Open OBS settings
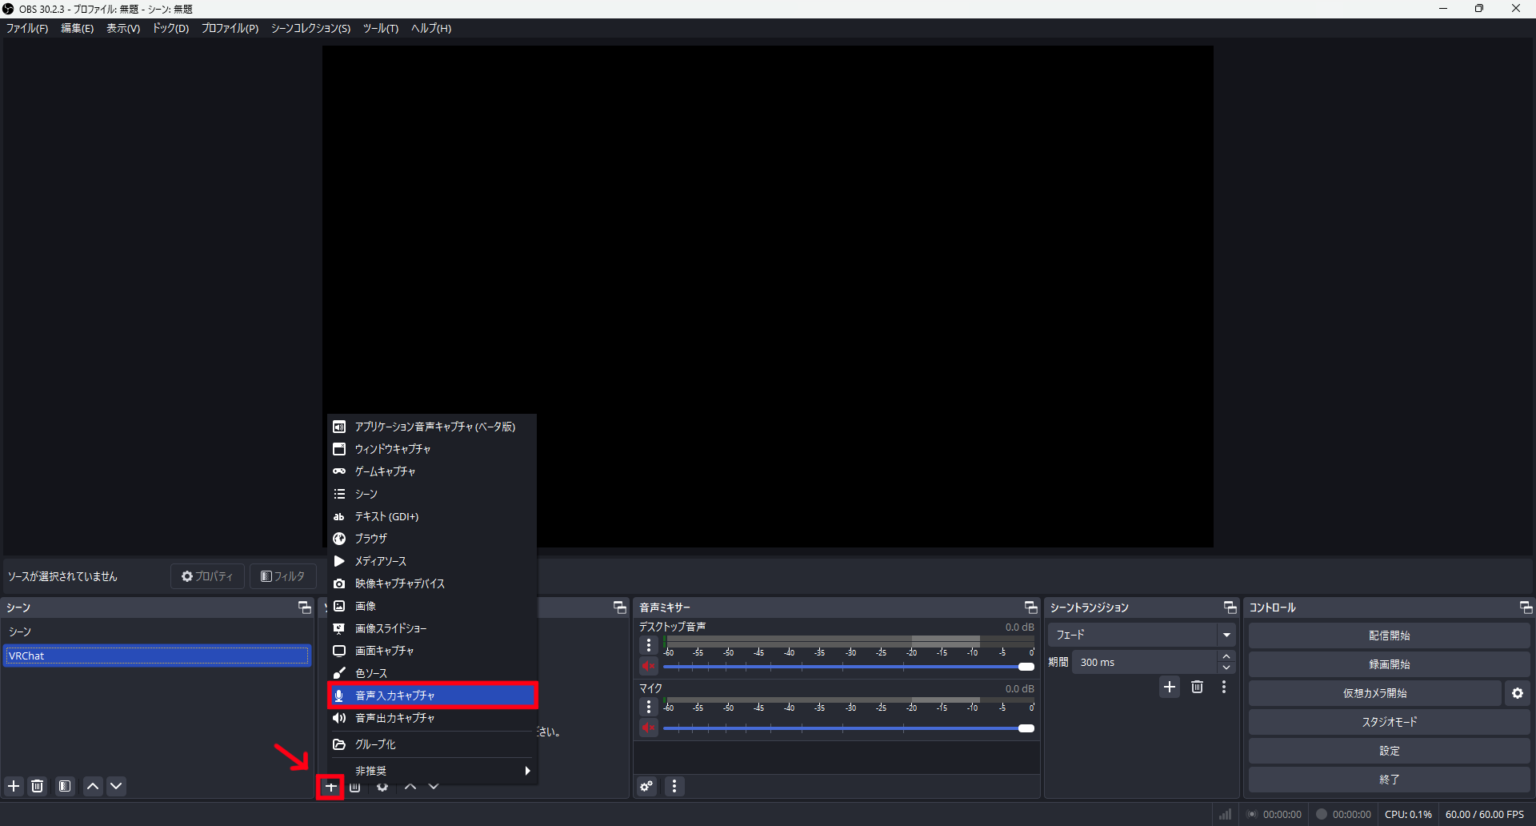 click(x=1388, y=750)
